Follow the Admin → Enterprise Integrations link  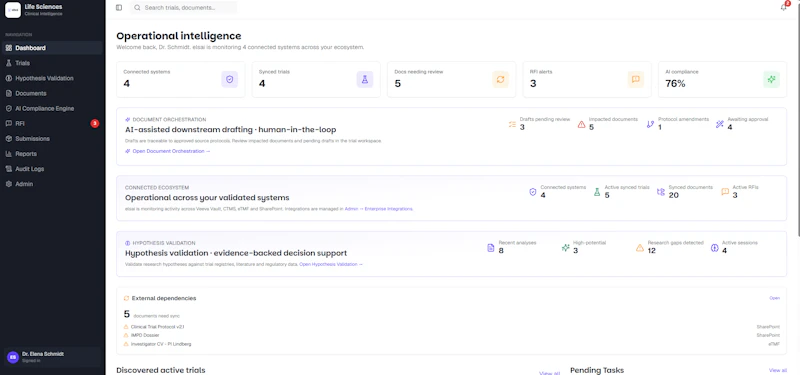379,209
